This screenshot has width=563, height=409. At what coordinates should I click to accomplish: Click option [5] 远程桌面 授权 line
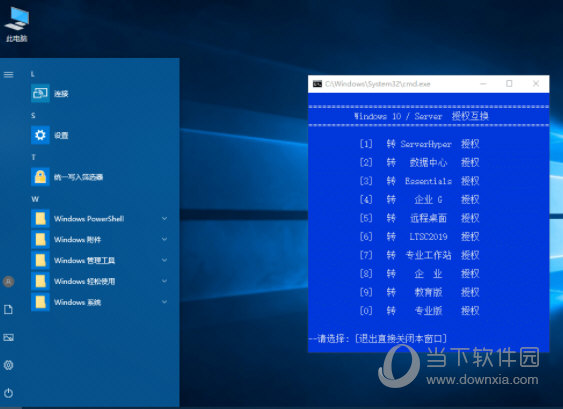coord(419,218)
